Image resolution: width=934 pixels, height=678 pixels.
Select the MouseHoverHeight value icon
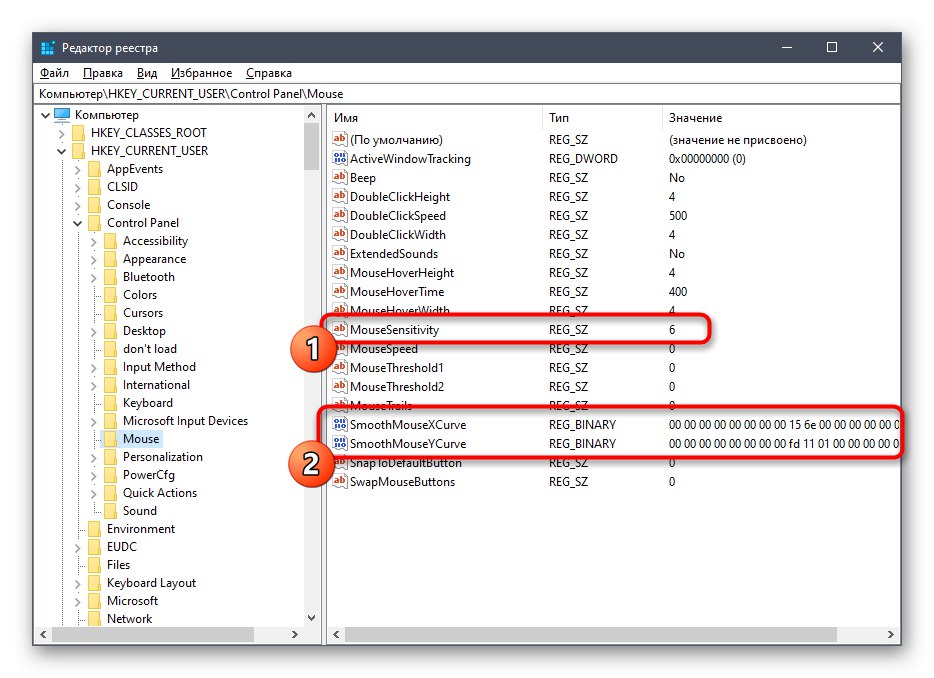pos(340,273)
